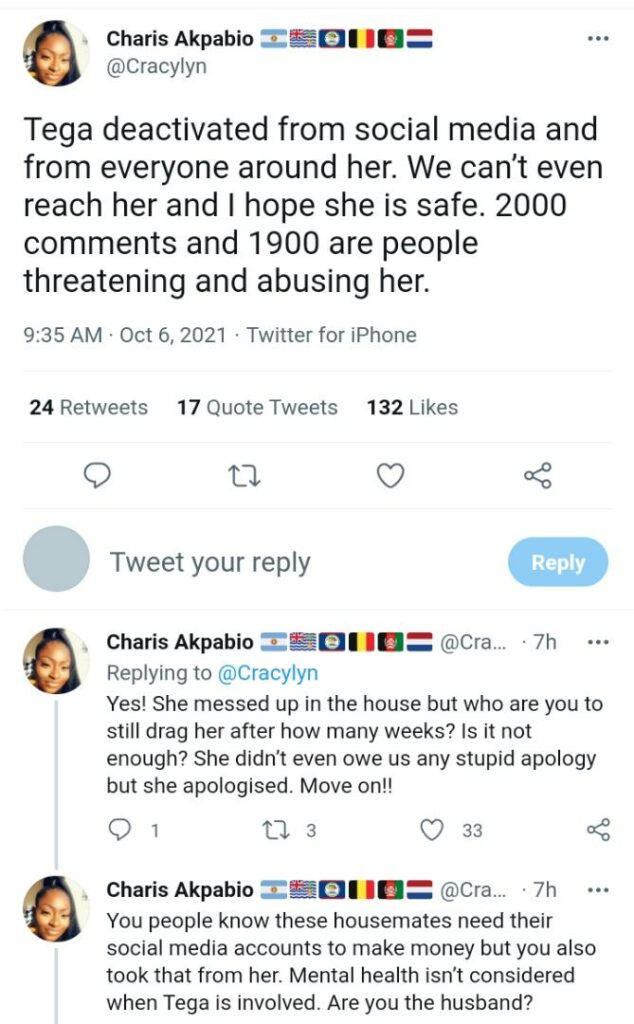Open more options on main tweet
This screenshot has height=1024, width=634.
point(598,39)
